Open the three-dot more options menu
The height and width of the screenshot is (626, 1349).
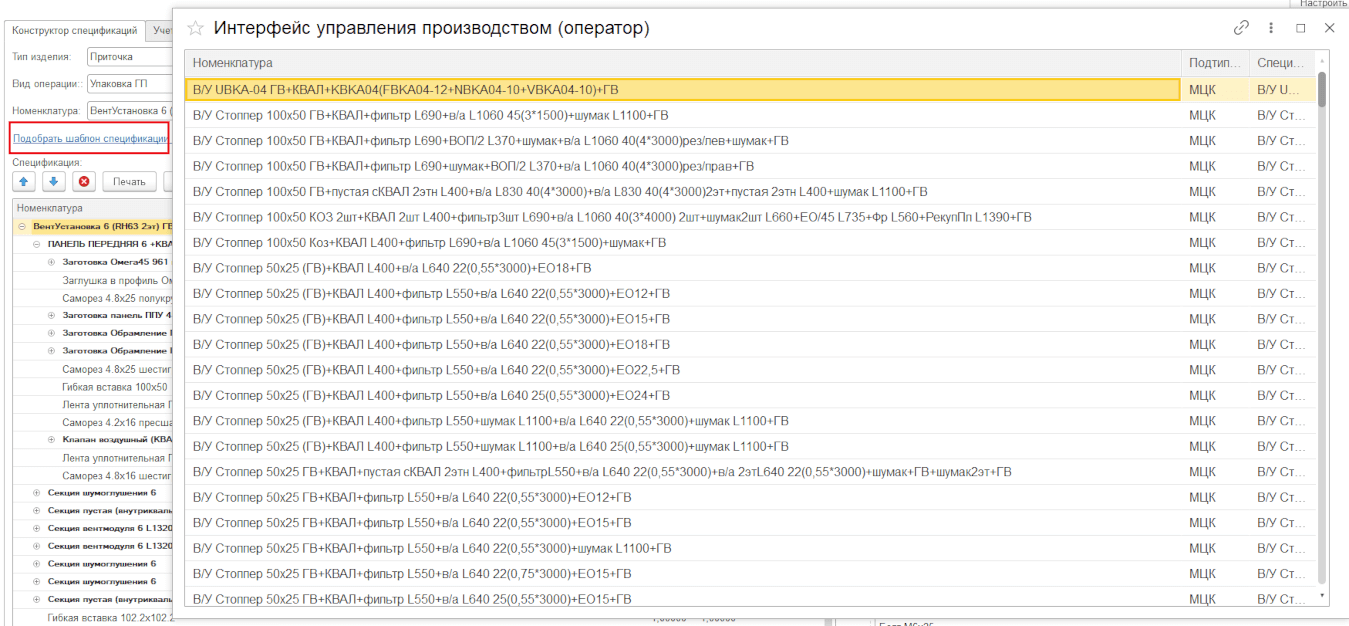click(1271, 28)
